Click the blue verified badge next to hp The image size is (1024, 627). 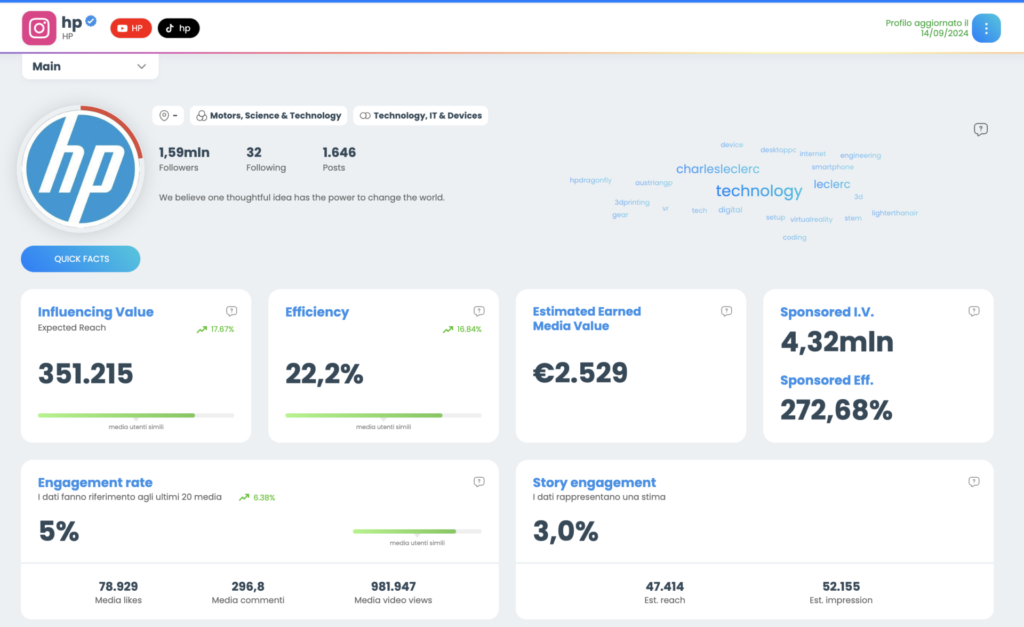tap(91, 21)
